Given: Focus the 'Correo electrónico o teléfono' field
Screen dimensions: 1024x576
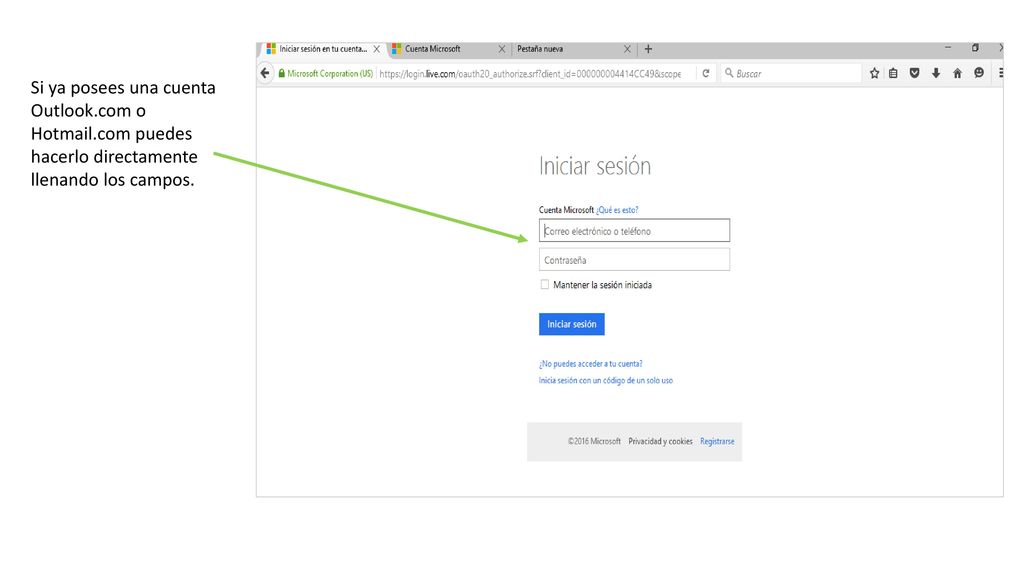Looking at the screenshot, I should (634, 231).
